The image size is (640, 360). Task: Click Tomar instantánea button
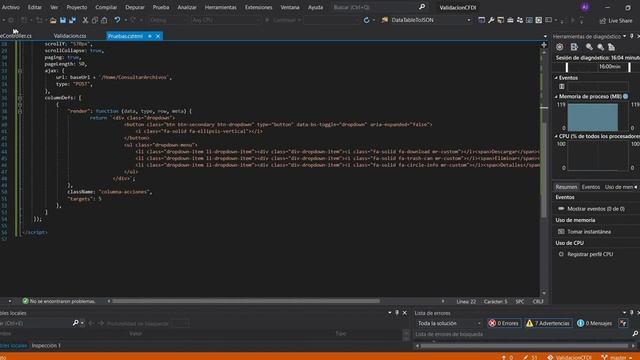589,231
